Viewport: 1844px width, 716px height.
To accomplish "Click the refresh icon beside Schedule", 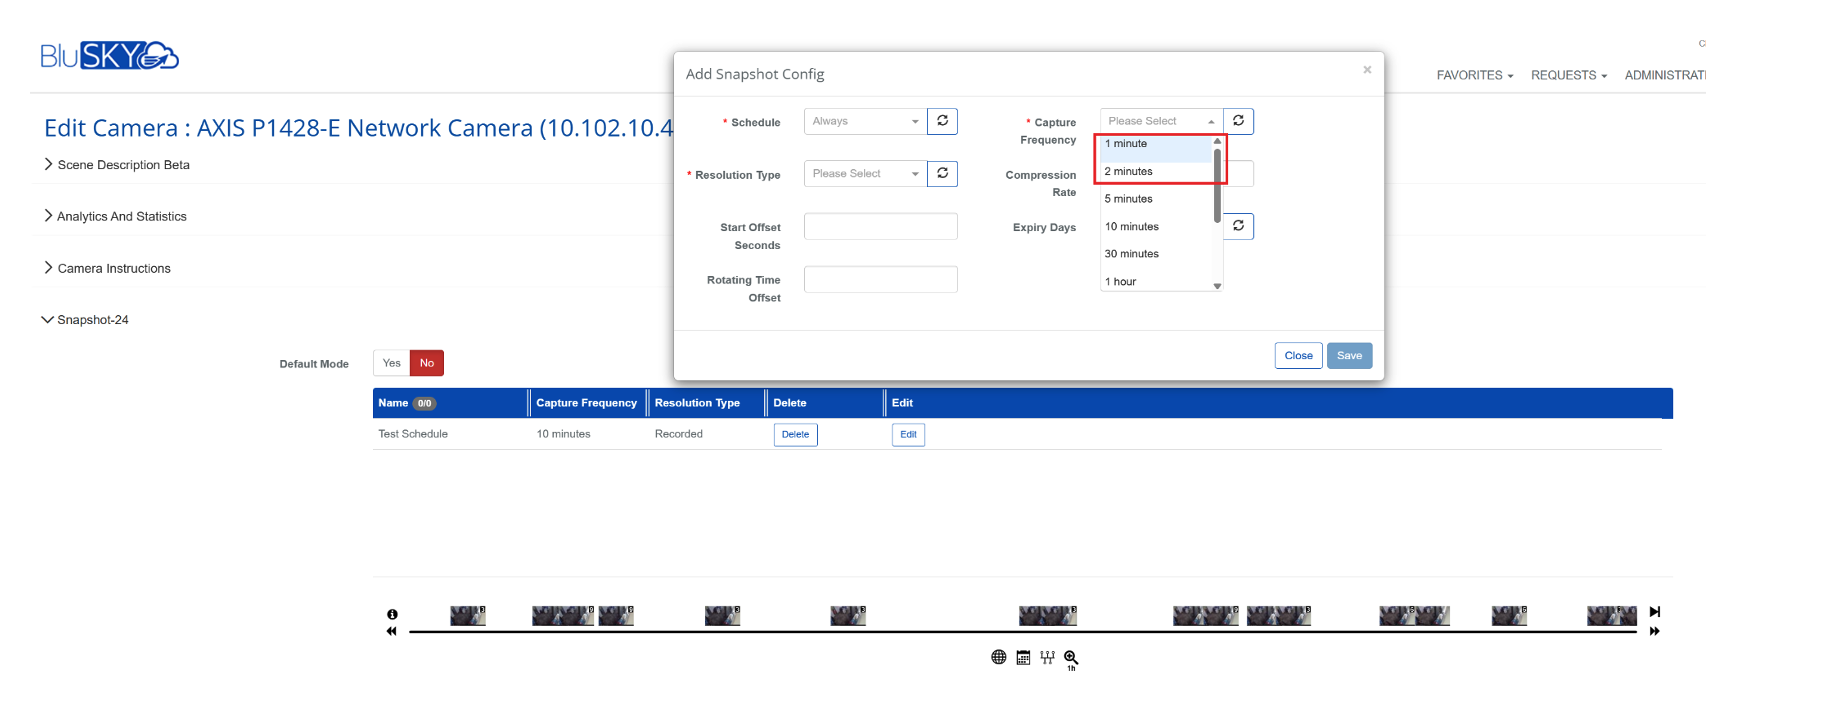I will click(x=942, y=121).
